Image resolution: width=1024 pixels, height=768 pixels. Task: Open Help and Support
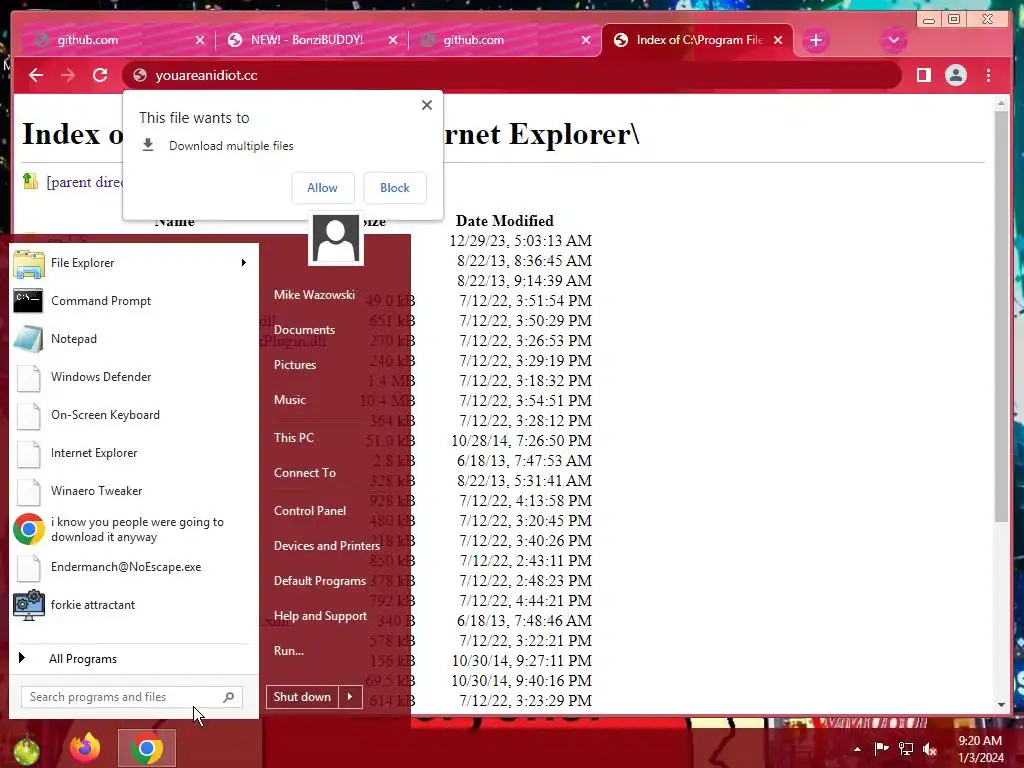pos(320,616)
